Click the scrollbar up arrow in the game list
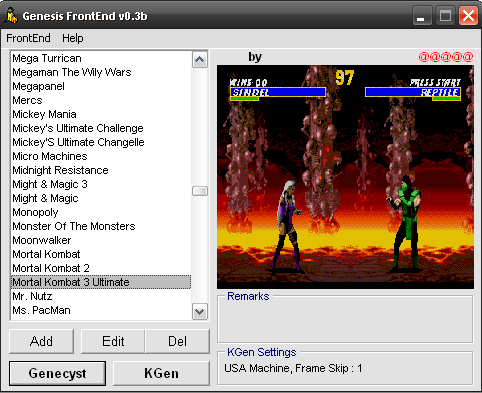The image size is (482, 393). [x=200, y=60]
